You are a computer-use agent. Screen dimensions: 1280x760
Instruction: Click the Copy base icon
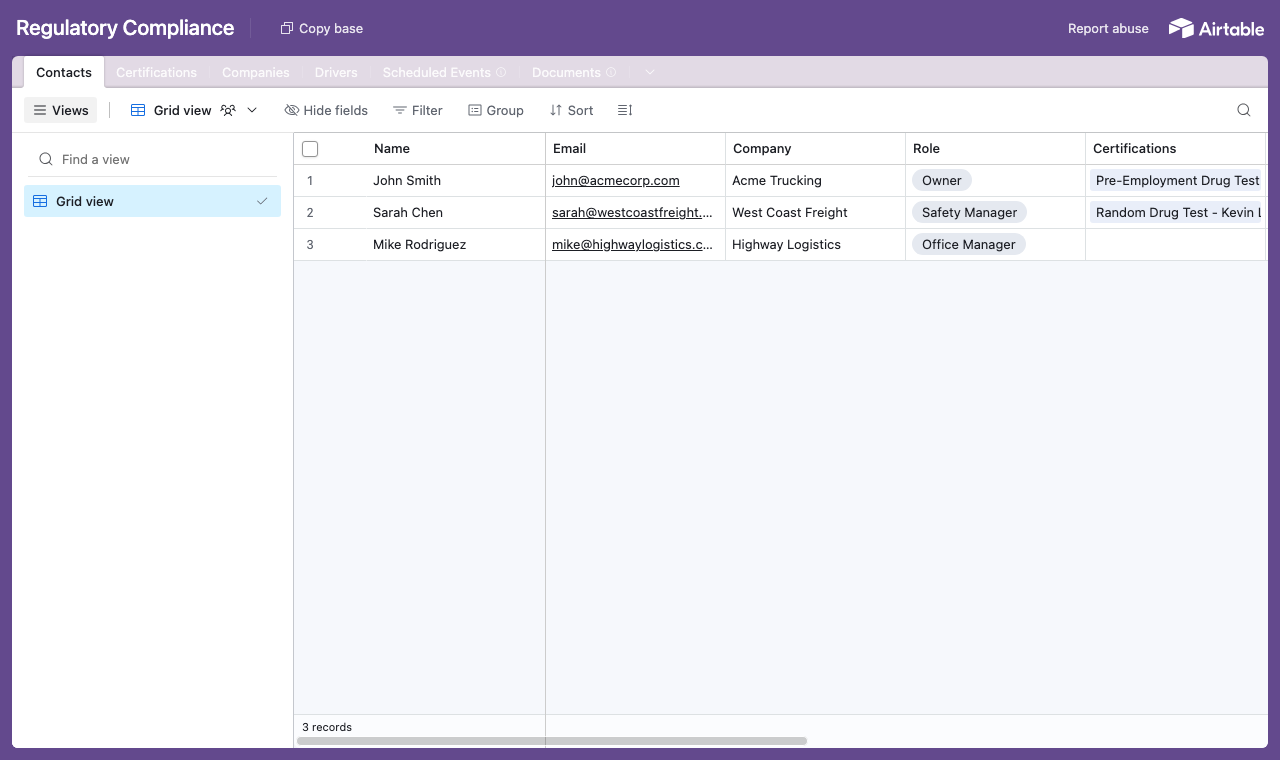pos(287,28)
